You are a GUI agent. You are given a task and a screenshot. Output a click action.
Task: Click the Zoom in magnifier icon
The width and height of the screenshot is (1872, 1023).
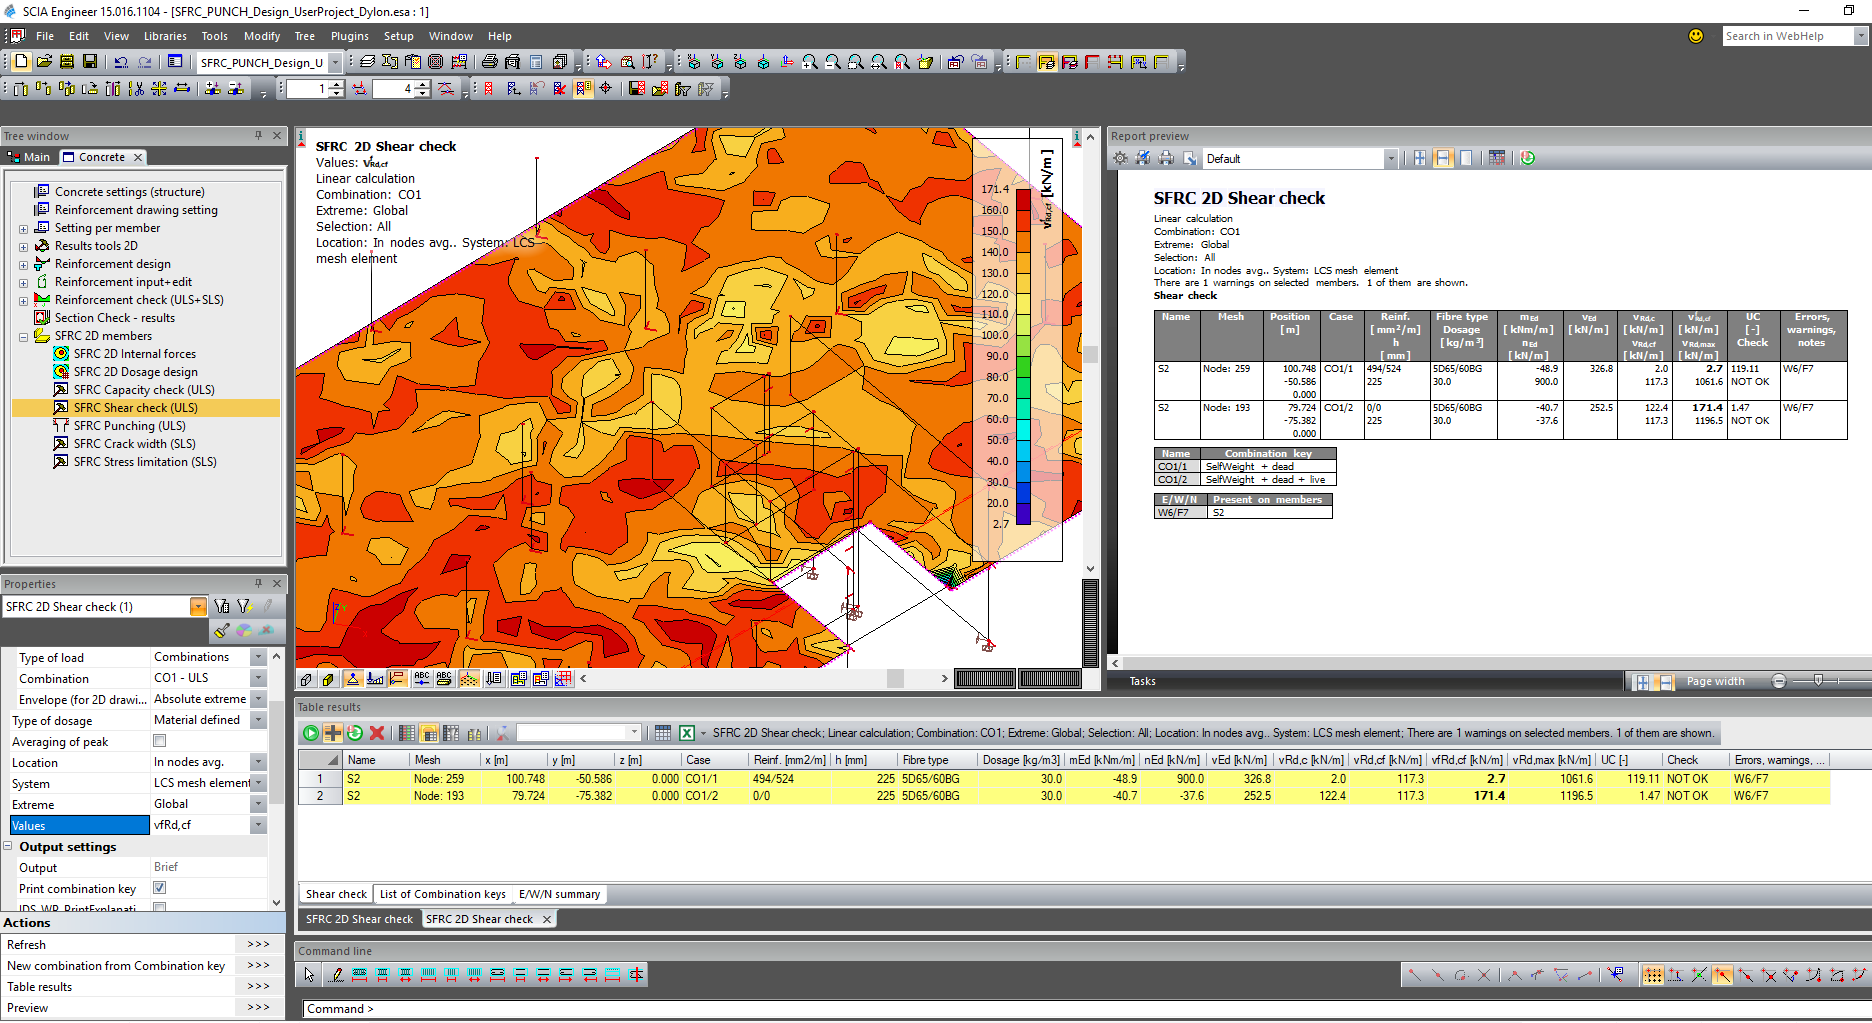[810, 62]
